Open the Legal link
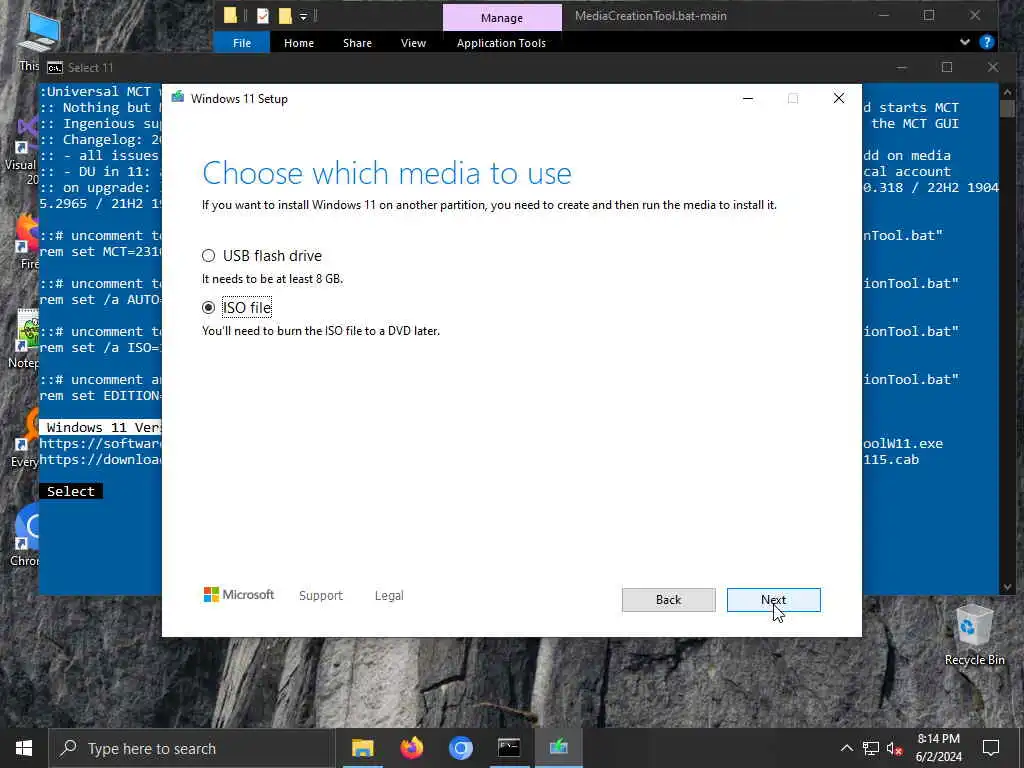 coord(389,596)
